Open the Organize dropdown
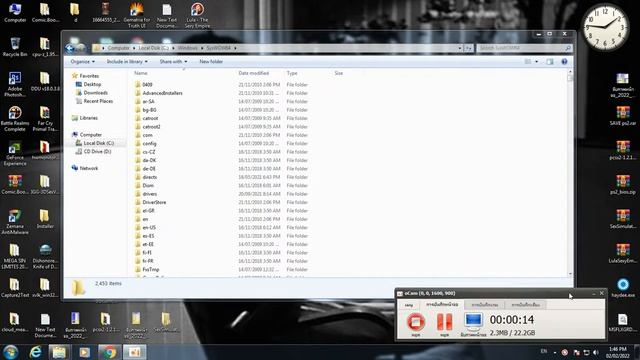640x360 pixels. coord(82,62)
